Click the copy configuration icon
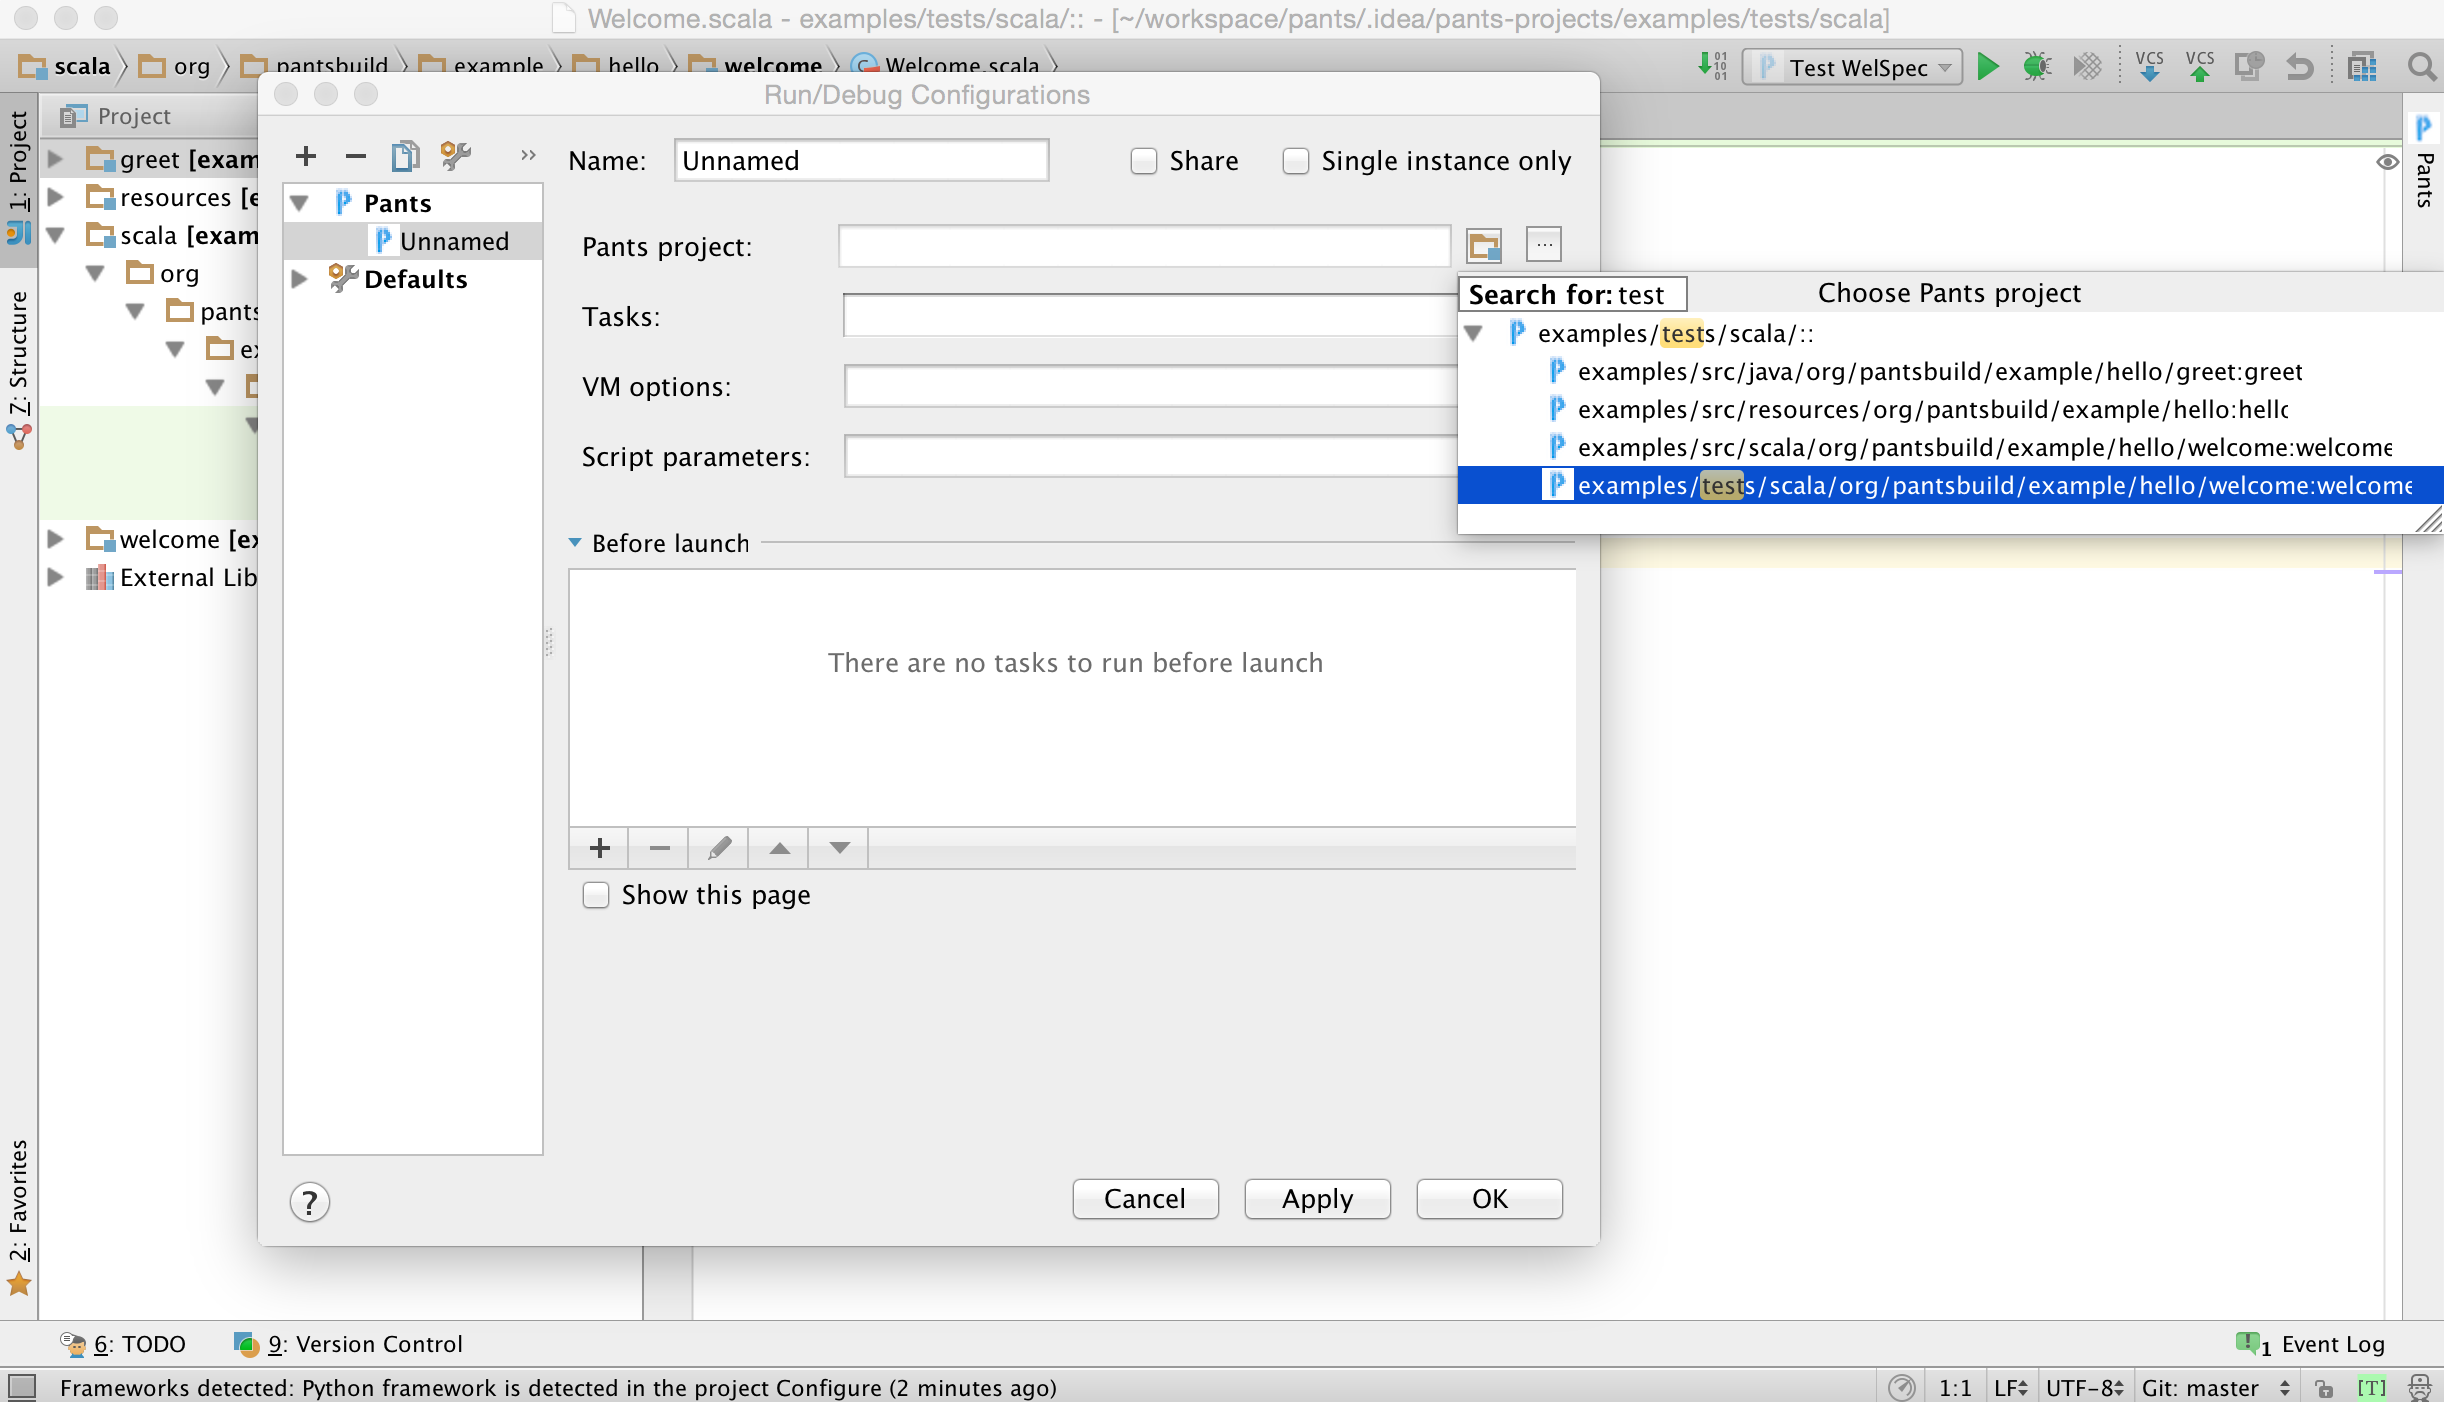The image size is (2444, 1402). click(405, 156)
